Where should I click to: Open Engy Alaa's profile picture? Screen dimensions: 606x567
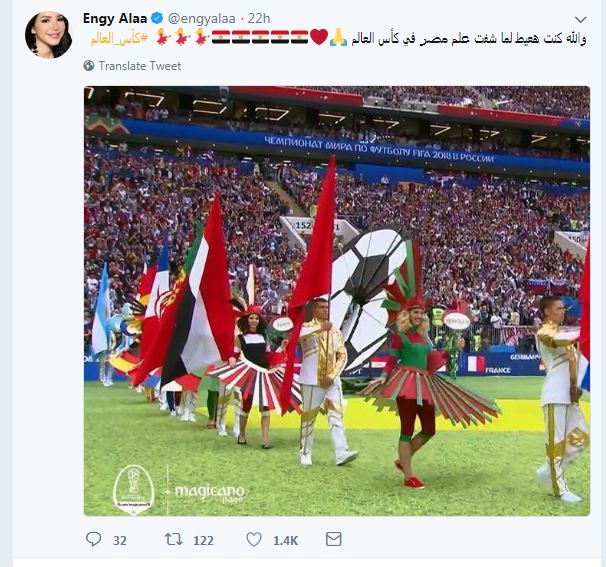[48, 35]
